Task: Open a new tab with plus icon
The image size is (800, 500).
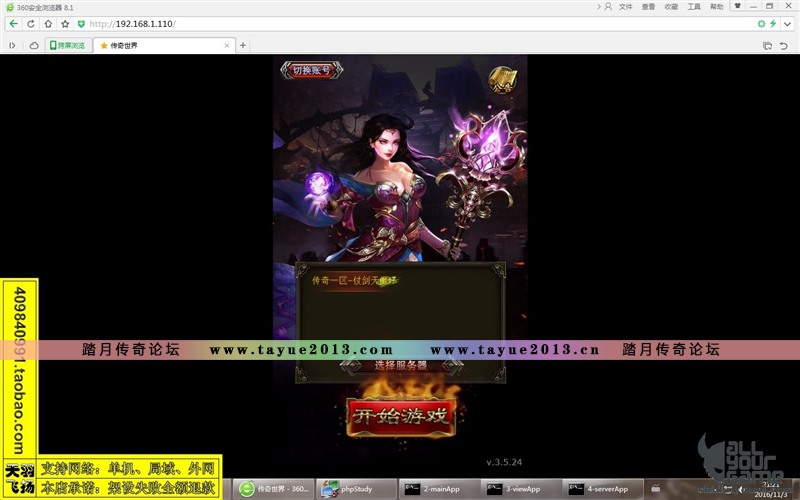Action: coord(243,45)
